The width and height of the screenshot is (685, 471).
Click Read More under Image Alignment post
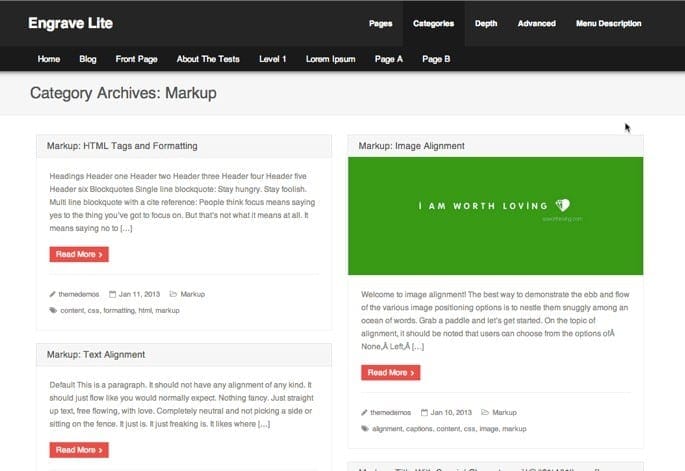[x=391, y=373]
